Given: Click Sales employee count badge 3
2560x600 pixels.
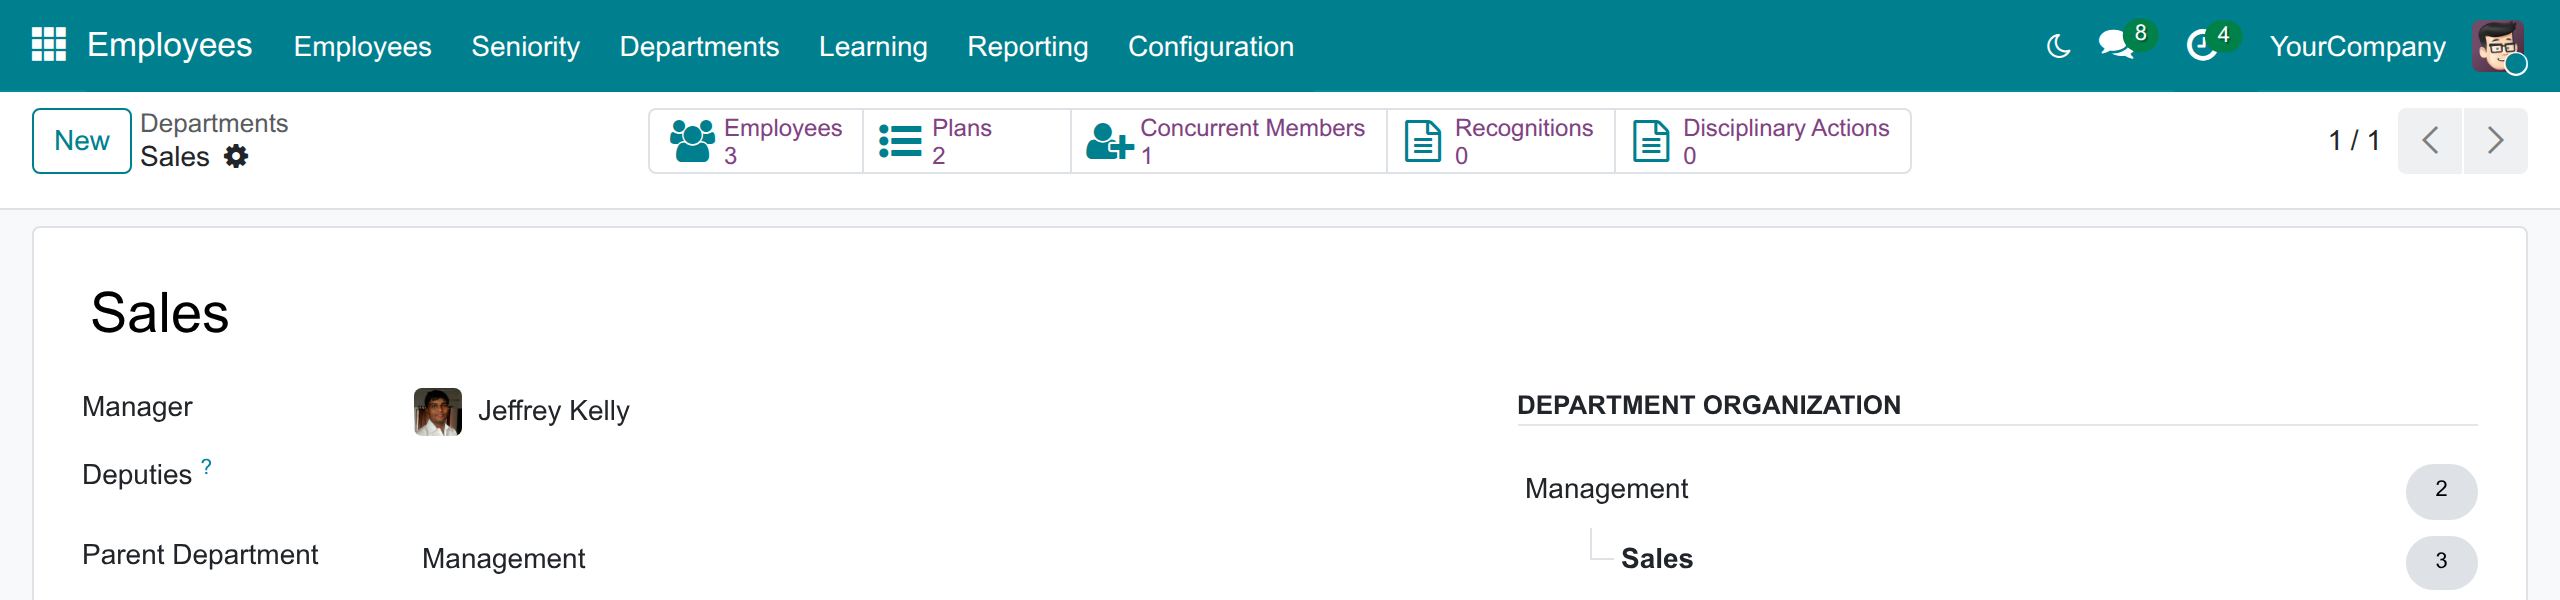Looking at the screenshot, I should 2440,561.
